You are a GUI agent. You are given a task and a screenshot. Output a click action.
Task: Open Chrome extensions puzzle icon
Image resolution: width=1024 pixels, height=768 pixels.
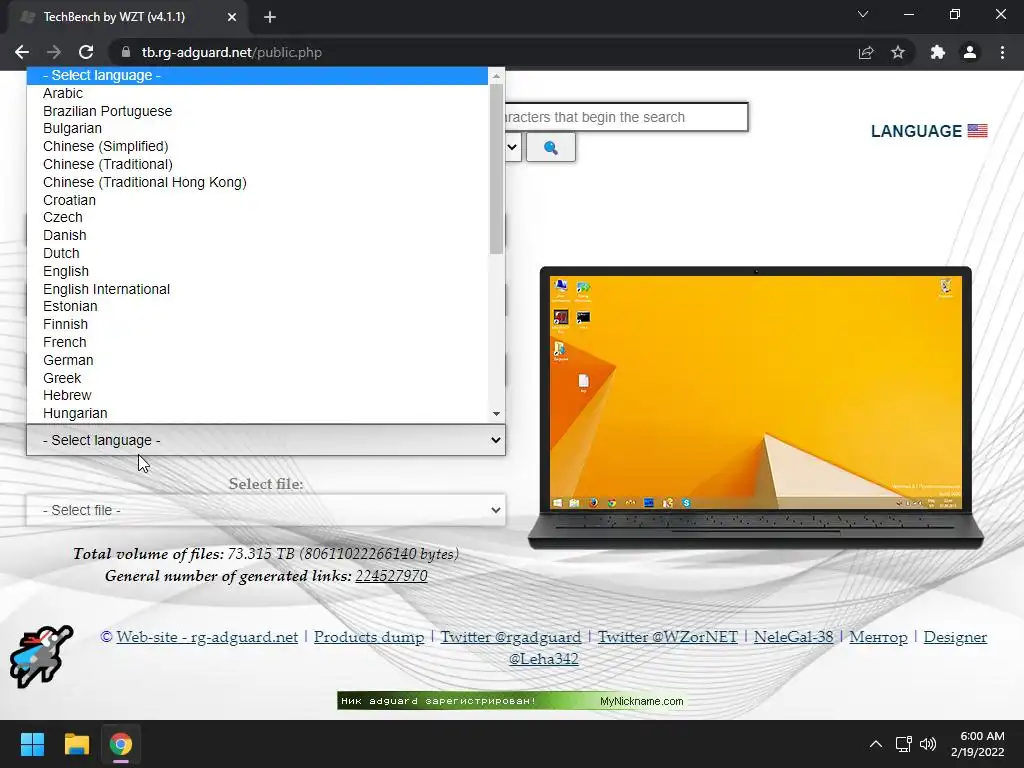(938, 52)
